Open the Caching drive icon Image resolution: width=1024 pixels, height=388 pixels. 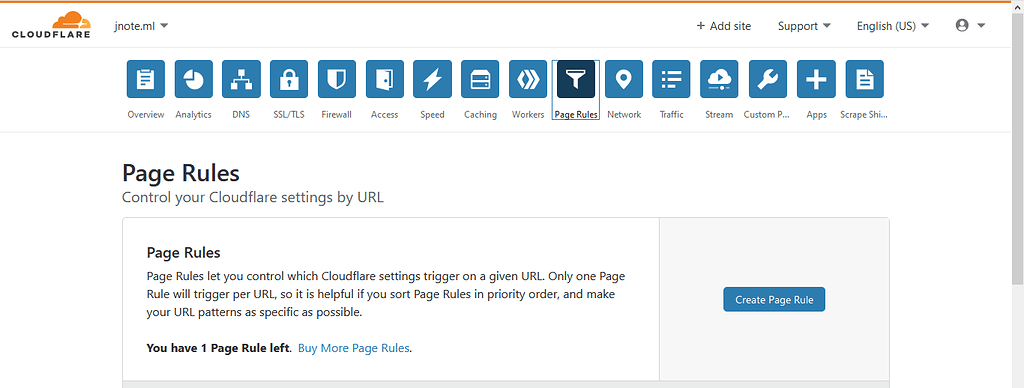click(x=480, y=79)
